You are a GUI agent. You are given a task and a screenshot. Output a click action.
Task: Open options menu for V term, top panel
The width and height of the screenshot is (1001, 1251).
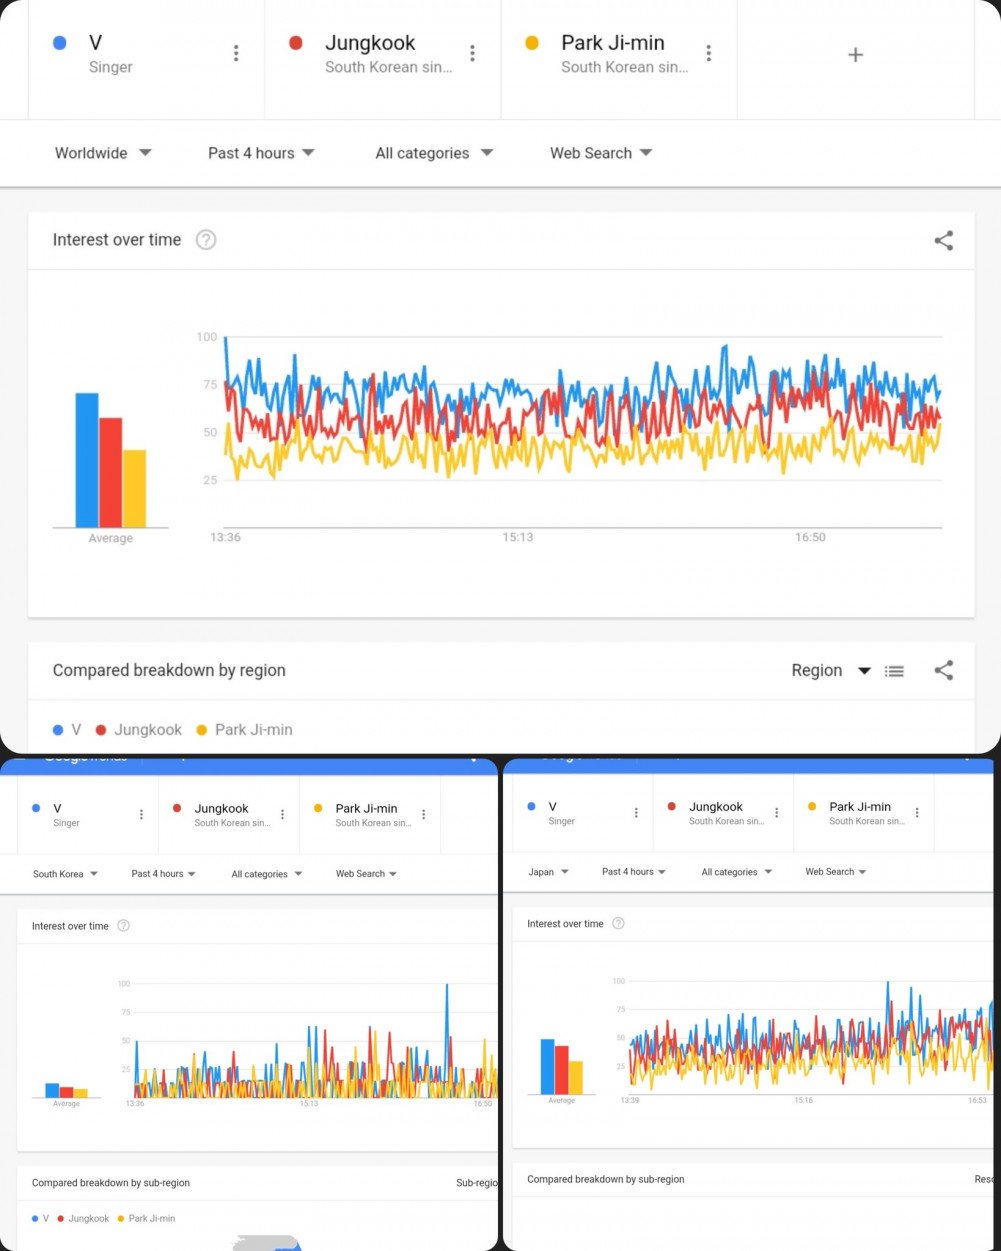pos(236,53)
